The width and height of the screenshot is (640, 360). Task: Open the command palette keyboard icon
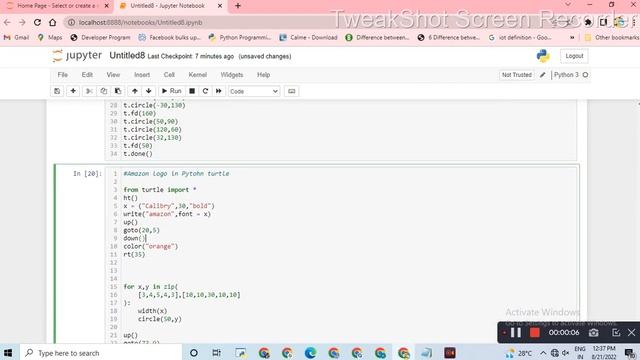(291, 91)
